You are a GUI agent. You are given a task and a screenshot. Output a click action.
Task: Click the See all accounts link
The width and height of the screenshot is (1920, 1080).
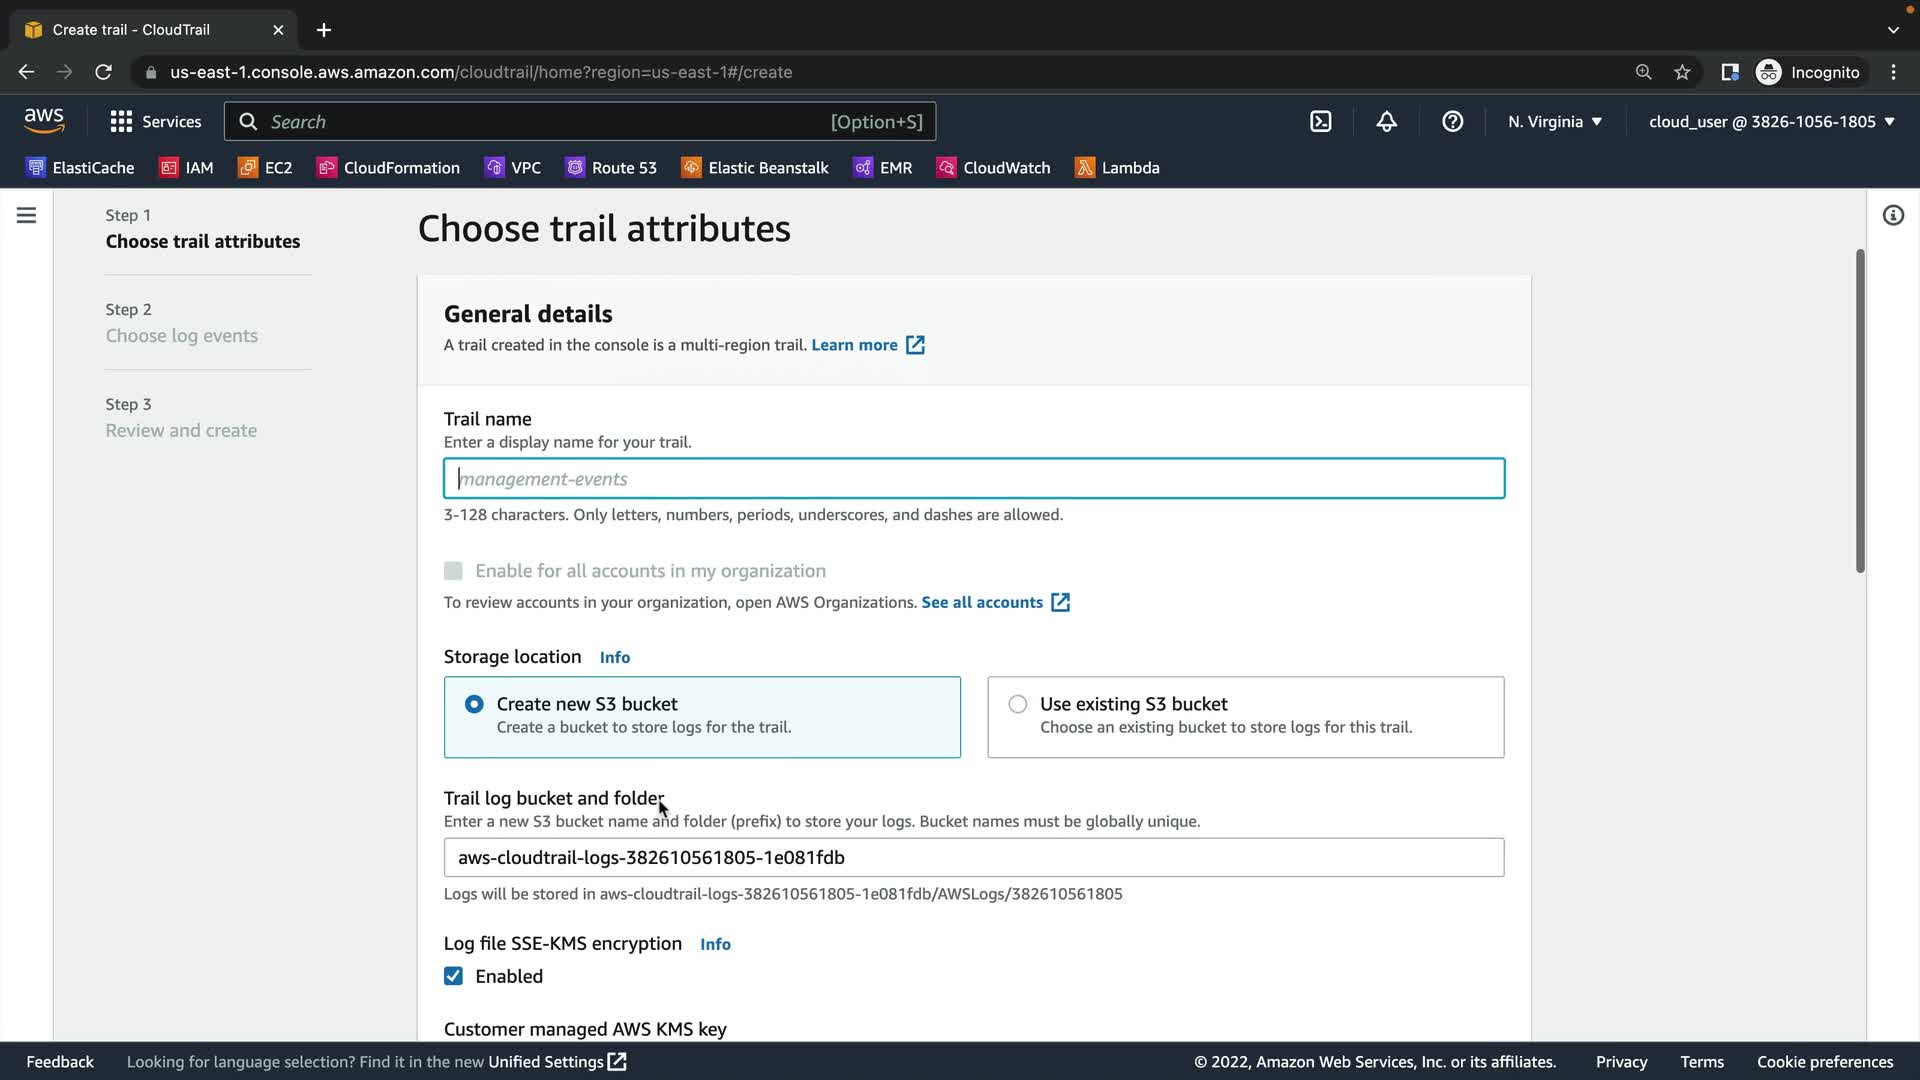click(x=982, y=602)
